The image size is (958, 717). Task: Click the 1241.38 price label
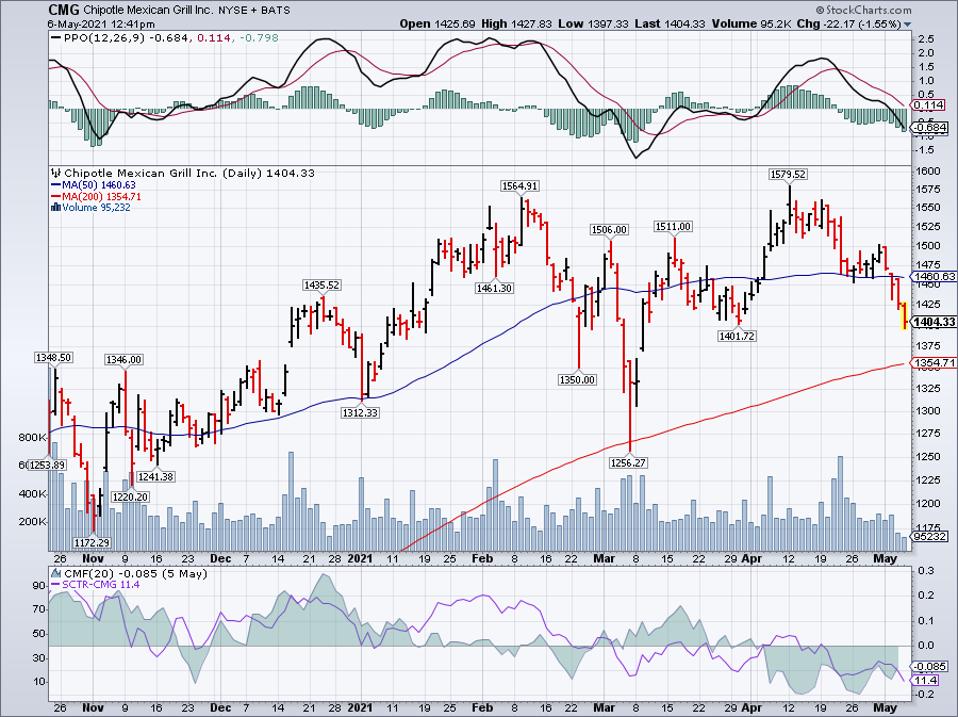pos(156,477)
